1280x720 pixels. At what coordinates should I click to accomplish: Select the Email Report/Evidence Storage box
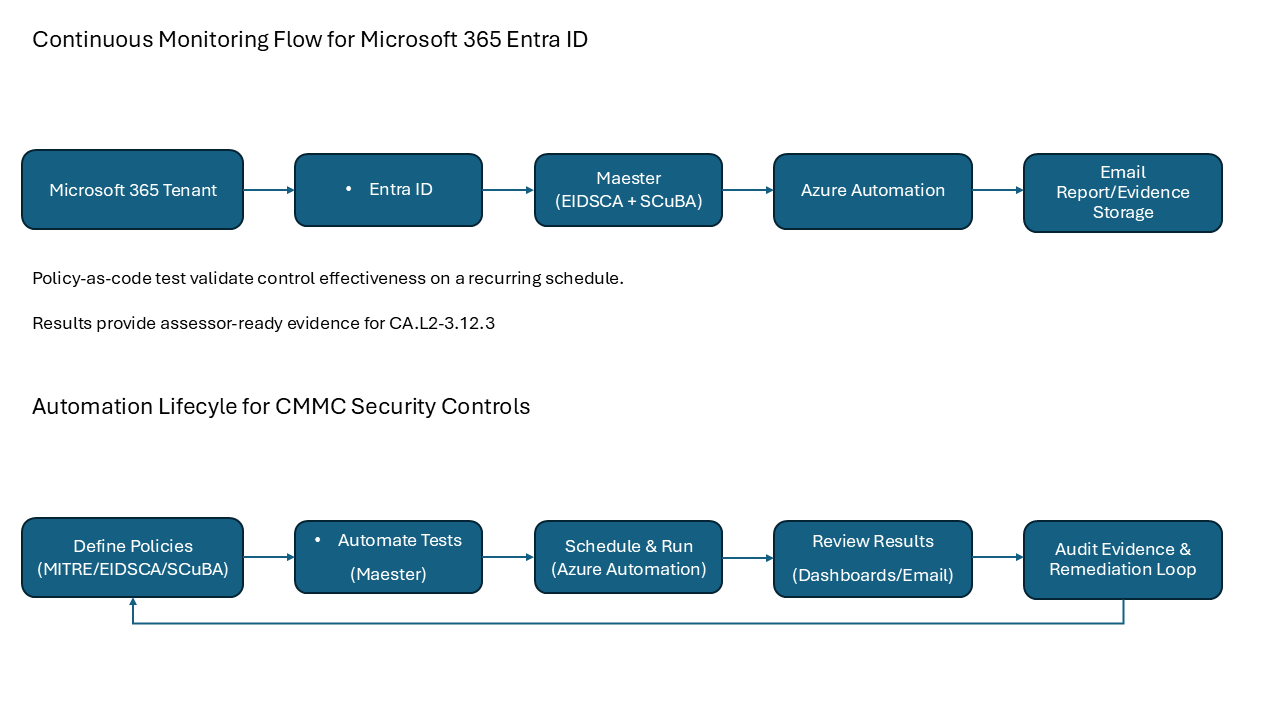click(x=1122, y=193)
